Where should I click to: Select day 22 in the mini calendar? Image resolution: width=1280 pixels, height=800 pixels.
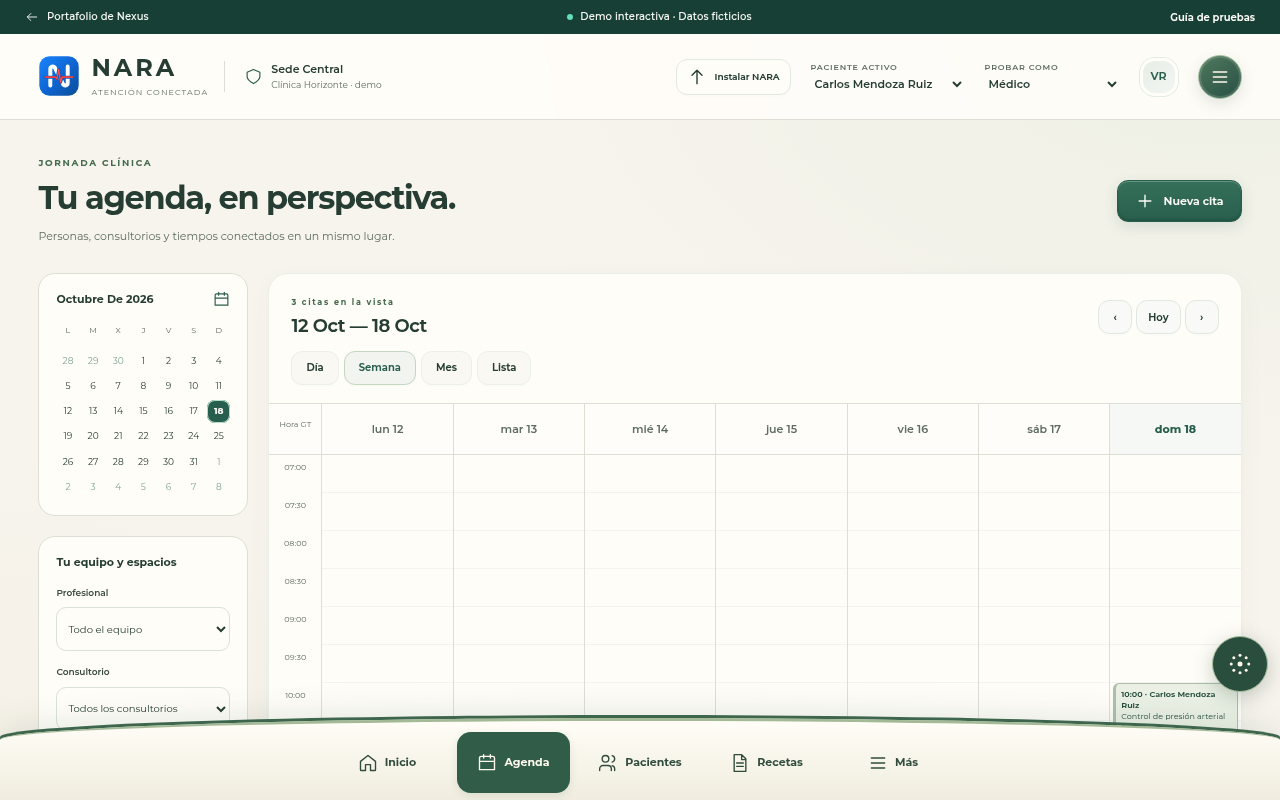pos(143,436)
